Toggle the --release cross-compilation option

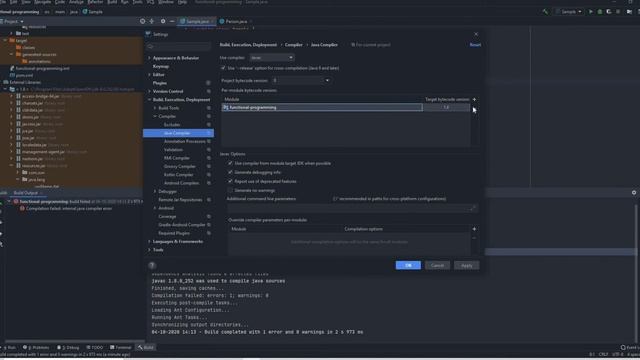223,68
